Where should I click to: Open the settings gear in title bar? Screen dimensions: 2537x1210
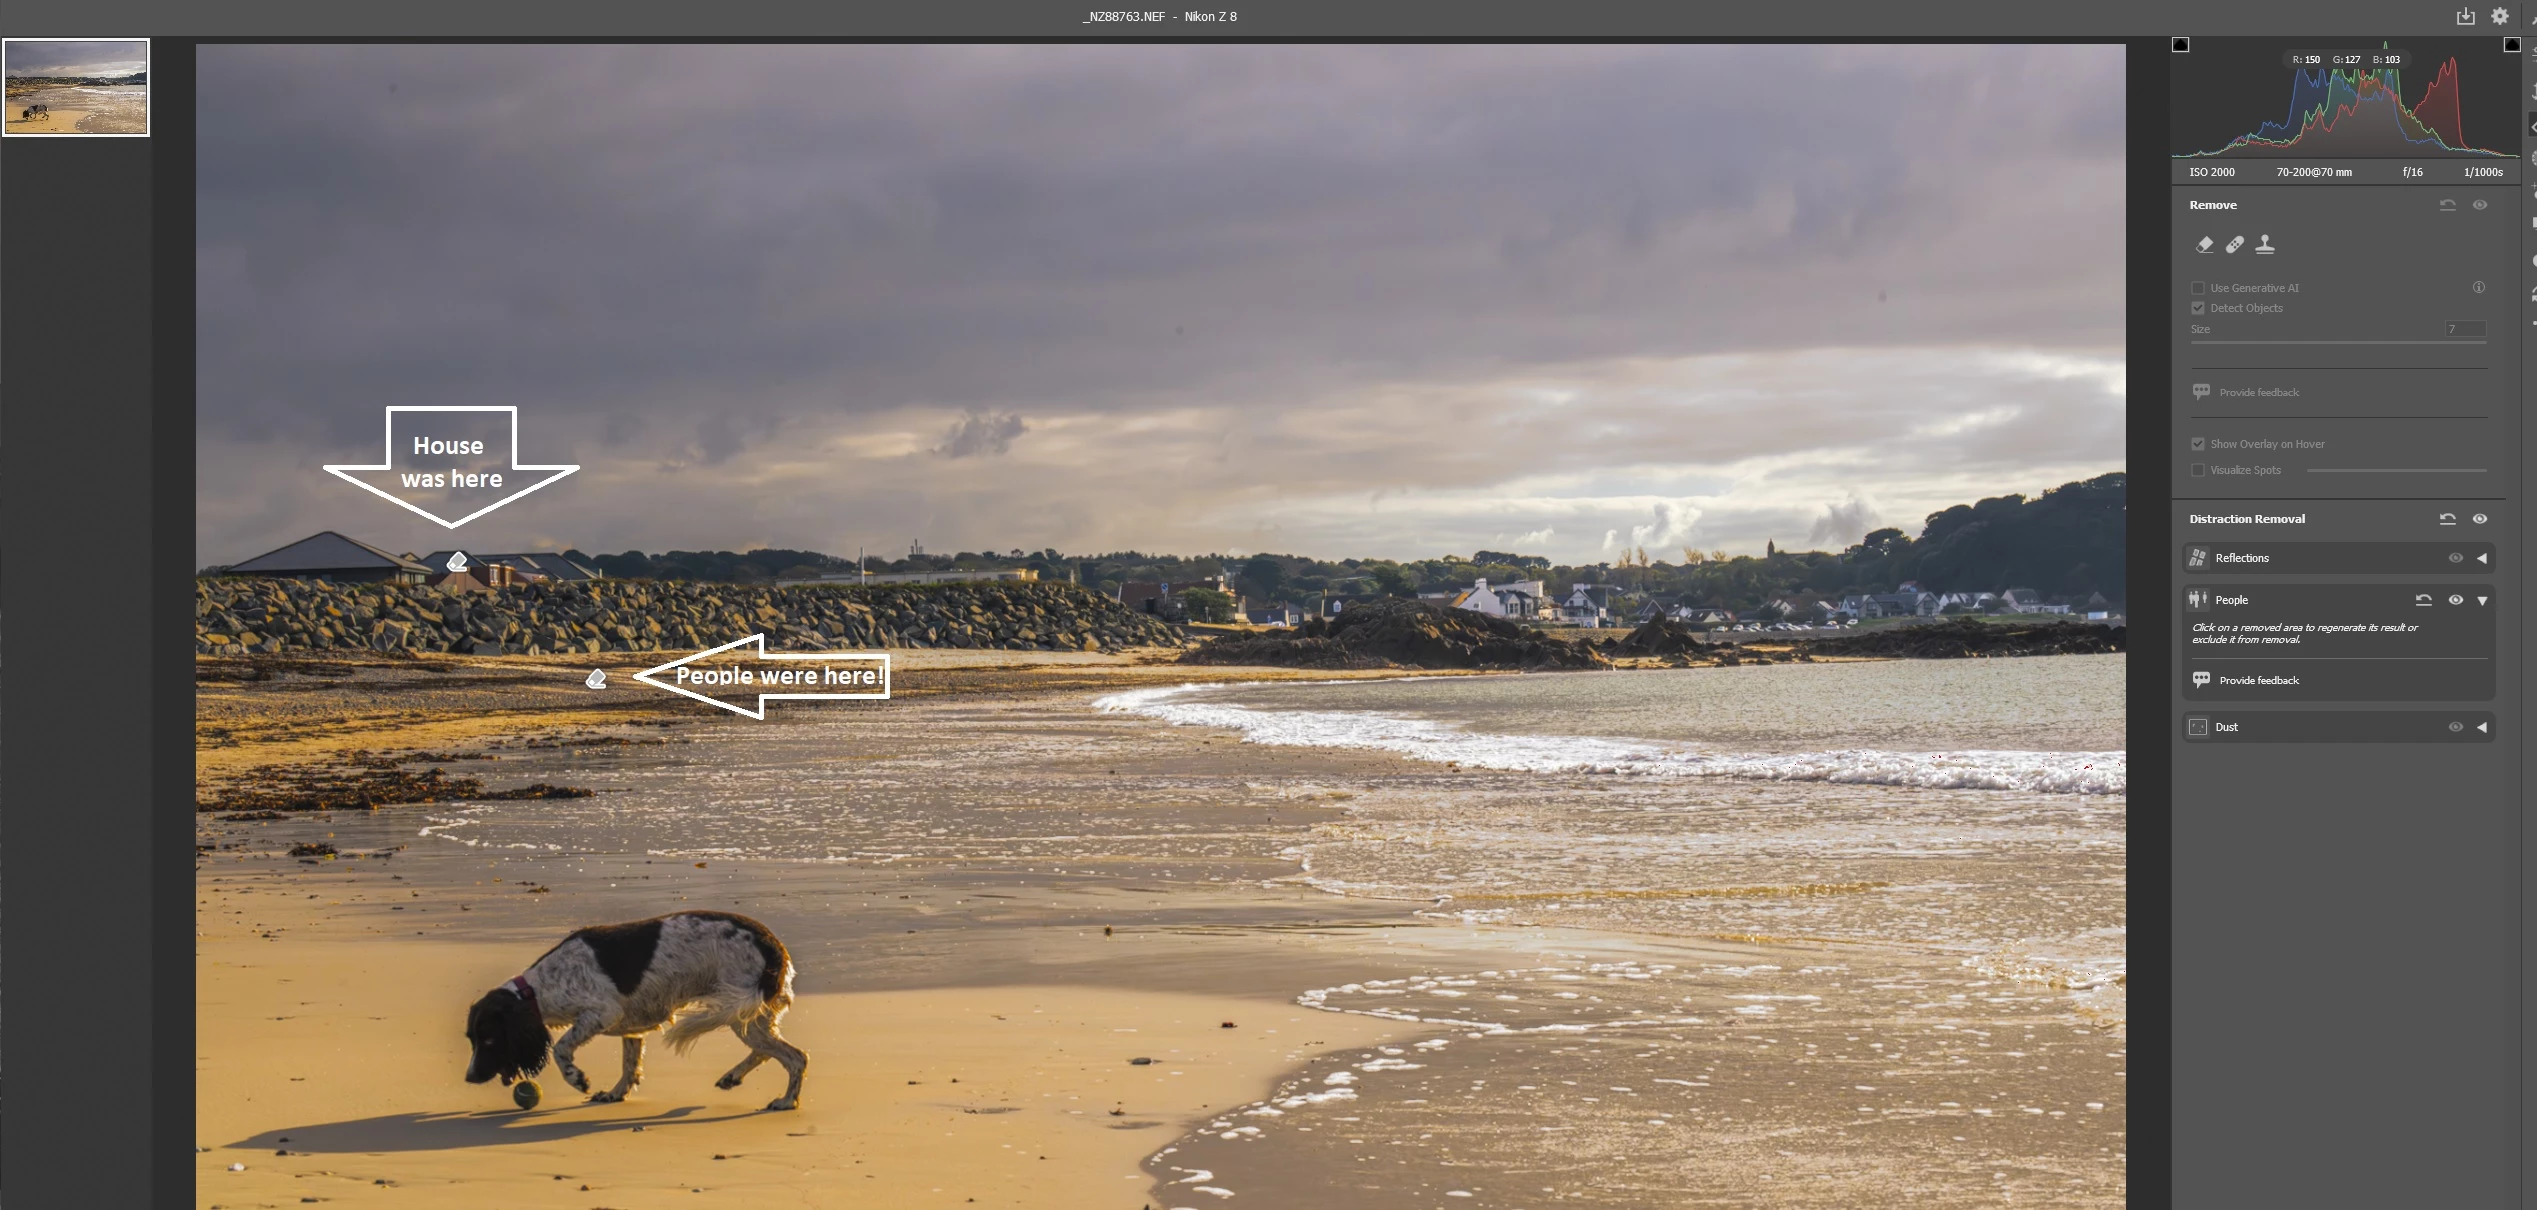2499,16
